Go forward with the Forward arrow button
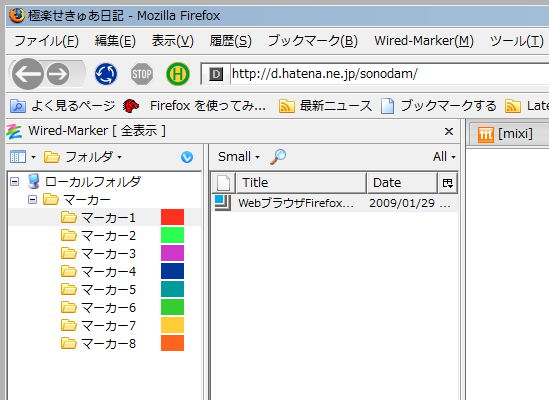Screen dimensions: 549x400 click(x=58, y=74)
